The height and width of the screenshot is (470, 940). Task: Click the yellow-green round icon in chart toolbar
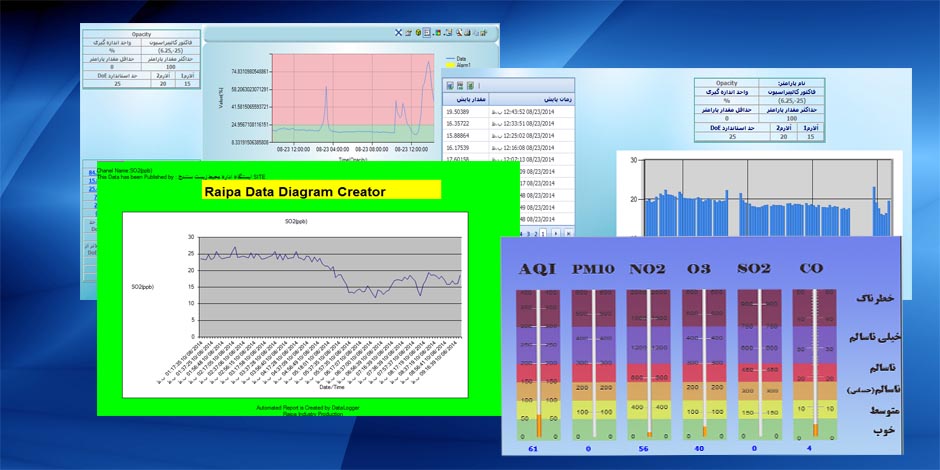(418, 32)
